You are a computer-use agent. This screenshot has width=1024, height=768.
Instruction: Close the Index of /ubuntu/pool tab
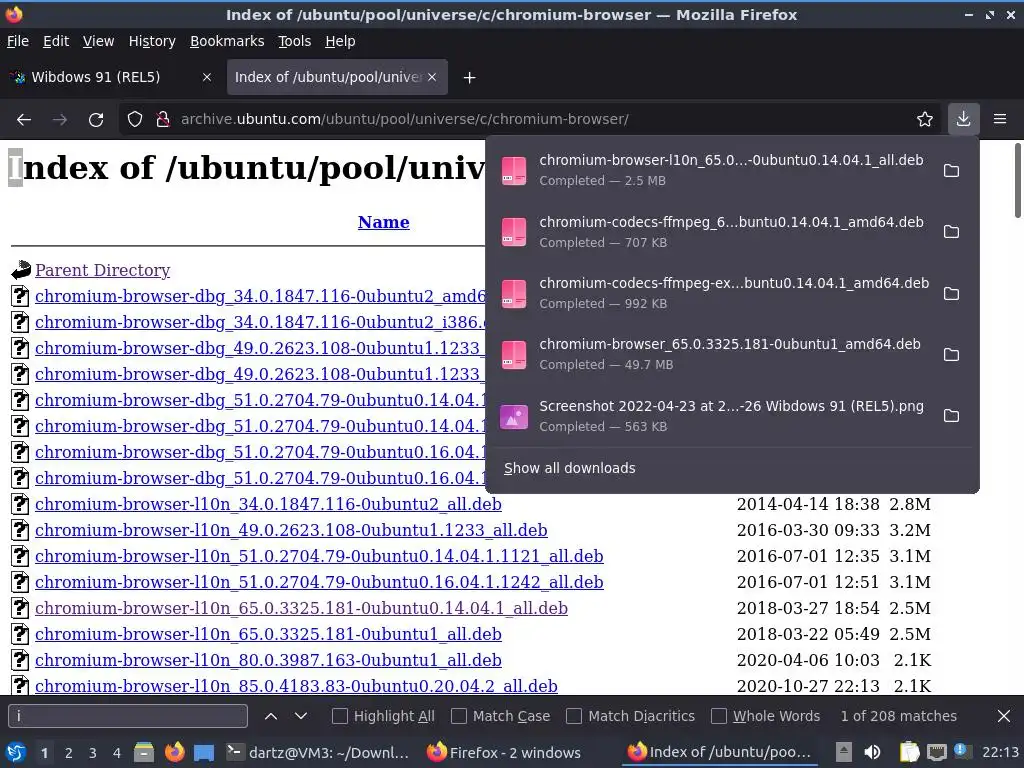[x=432, y=77]
